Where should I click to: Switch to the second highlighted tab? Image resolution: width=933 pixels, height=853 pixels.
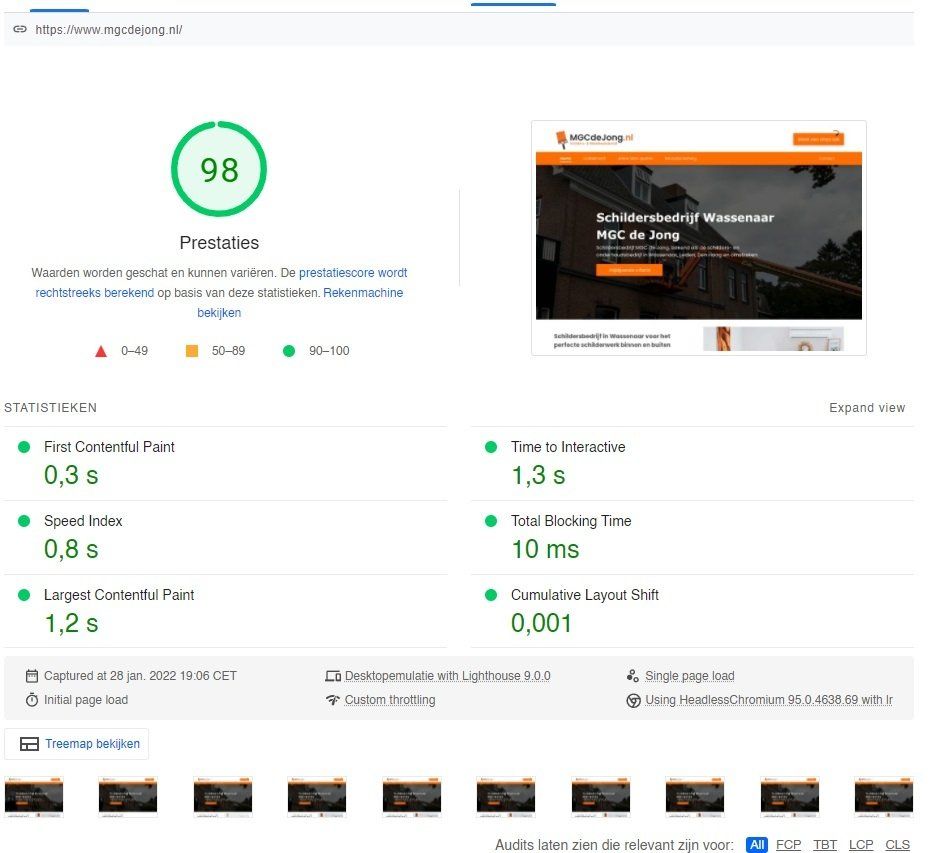pos(513,6)
